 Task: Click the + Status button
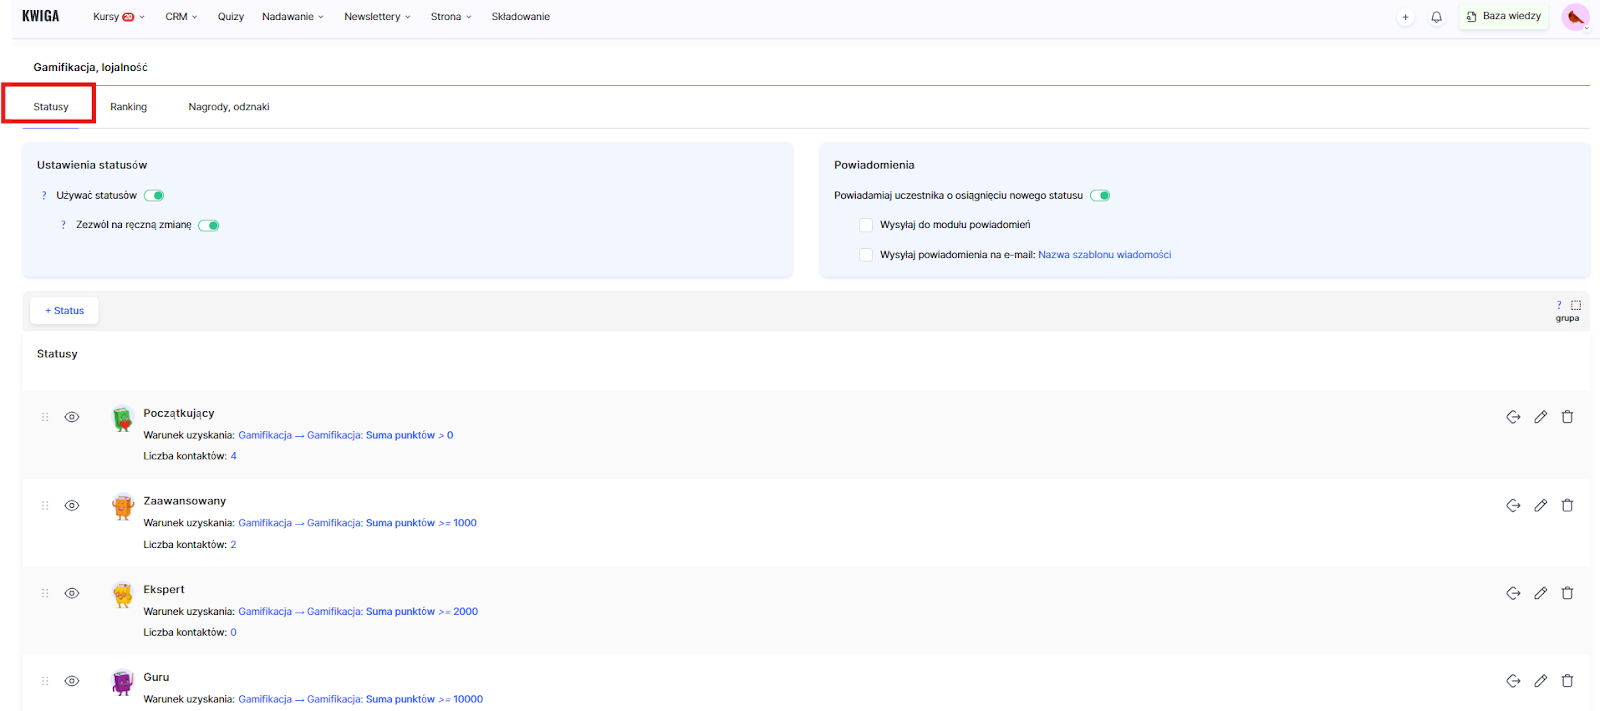coord(64,311)
